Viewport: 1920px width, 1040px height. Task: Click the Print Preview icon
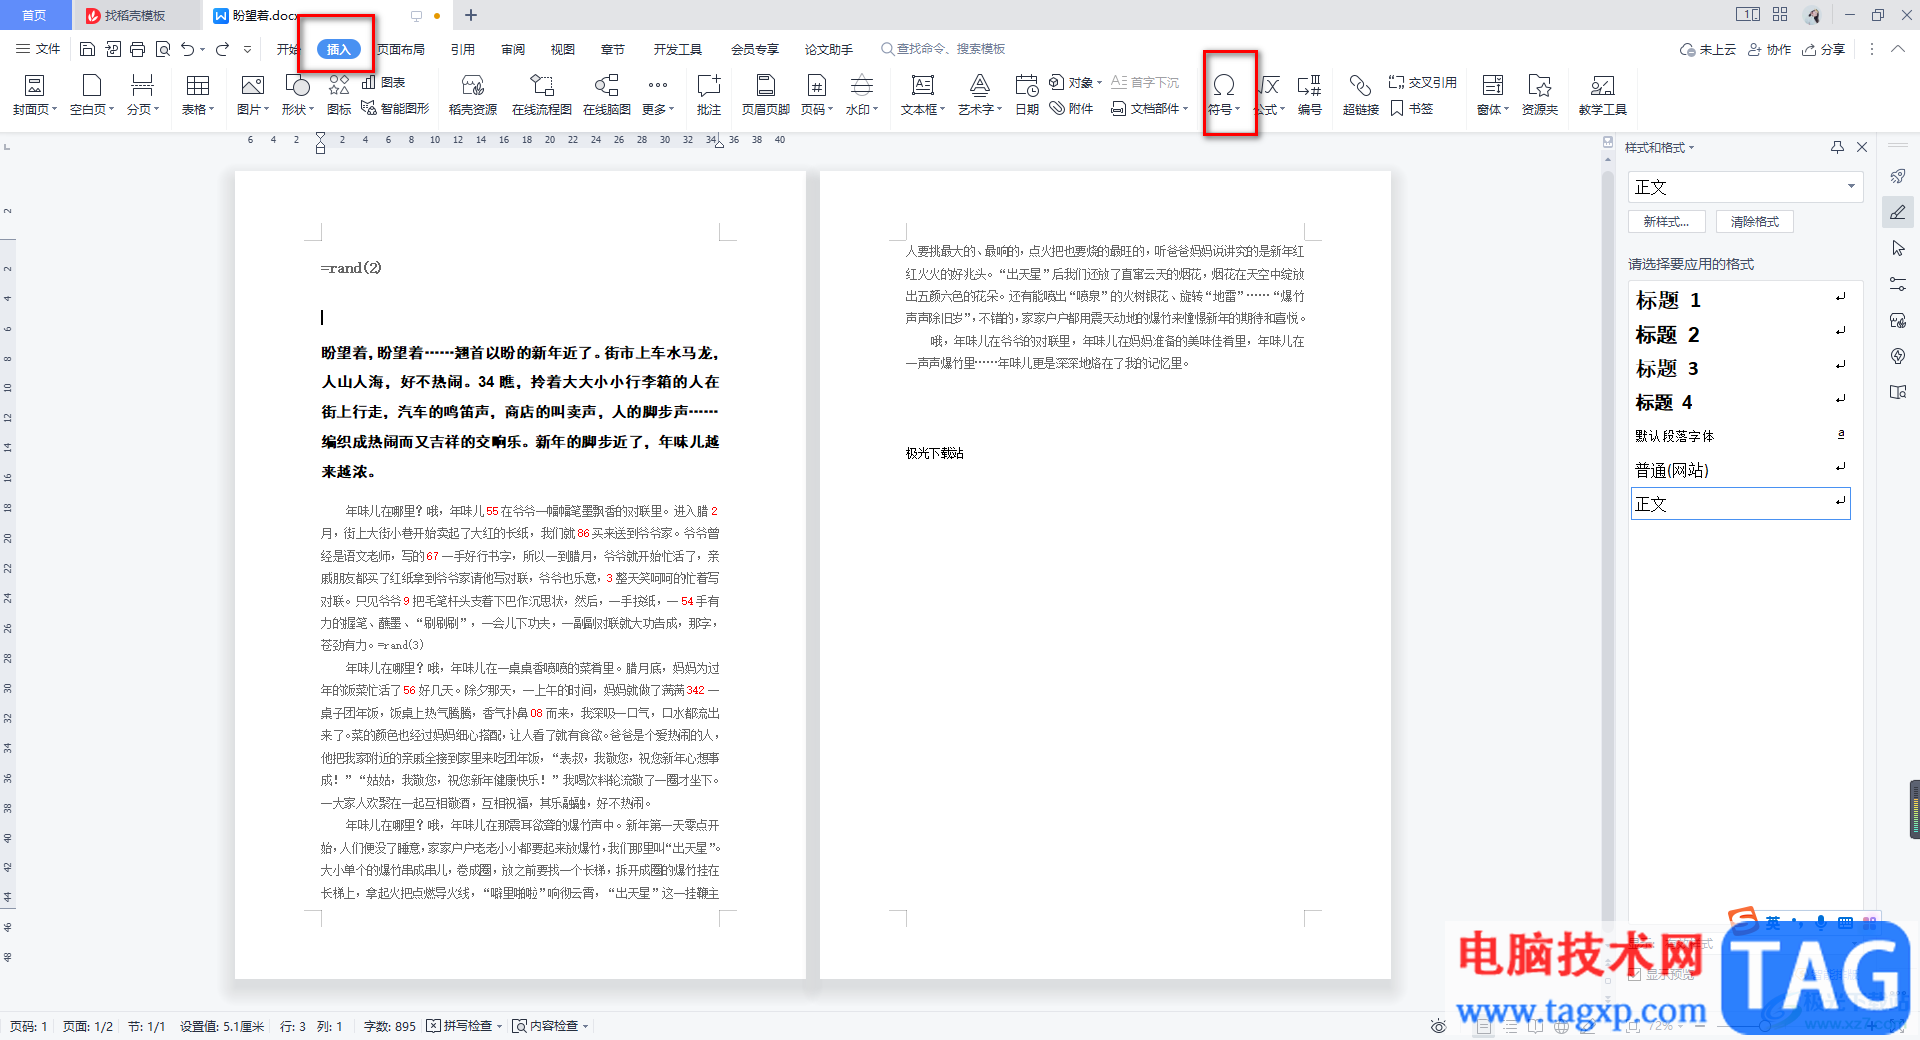162,49
